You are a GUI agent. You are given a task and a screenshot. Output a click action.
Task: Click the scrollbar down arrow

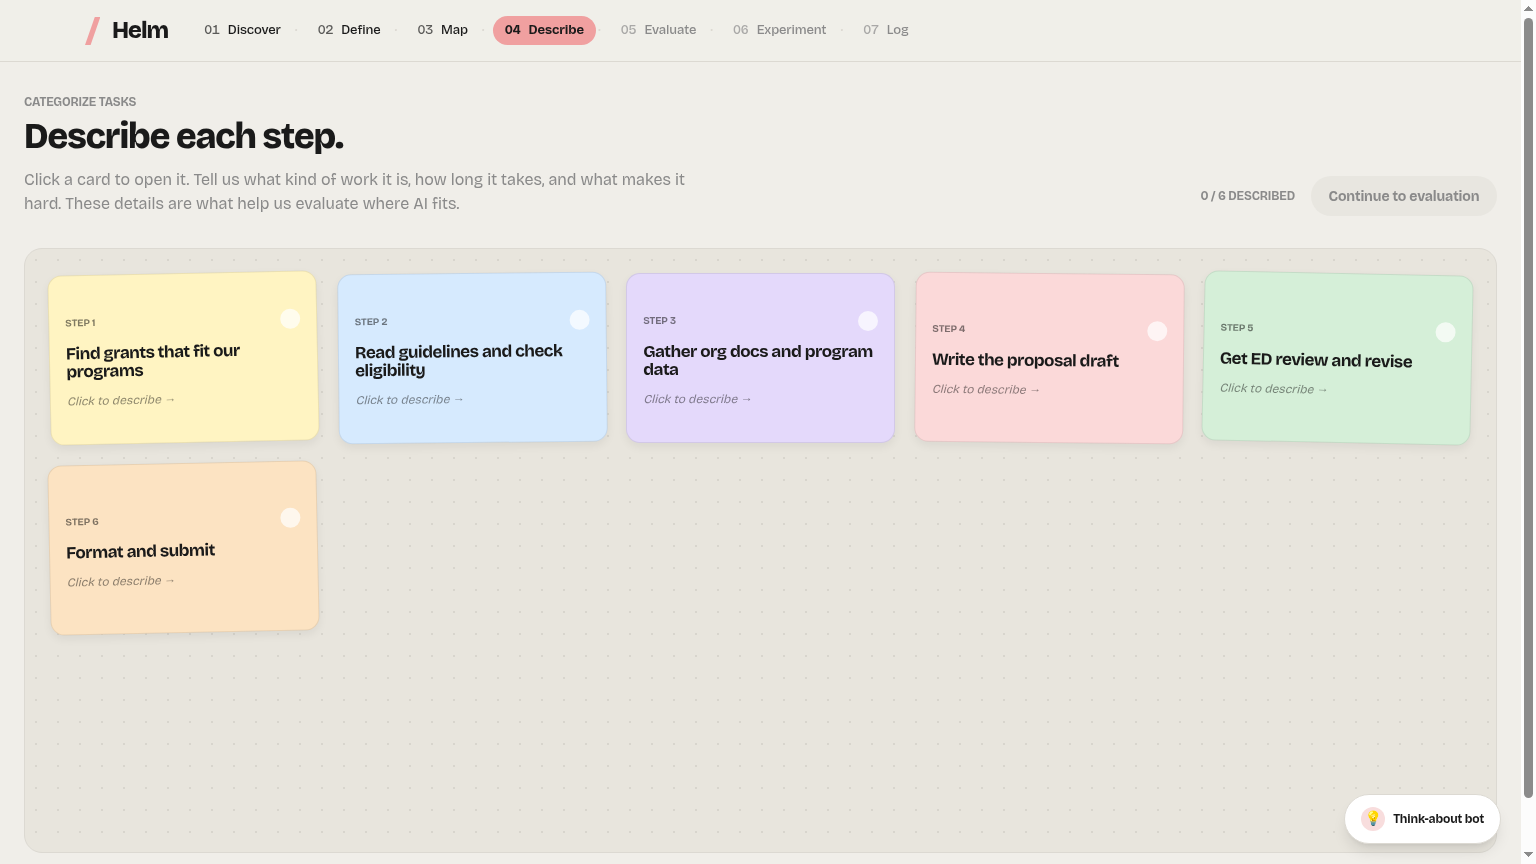[1528, 856]
